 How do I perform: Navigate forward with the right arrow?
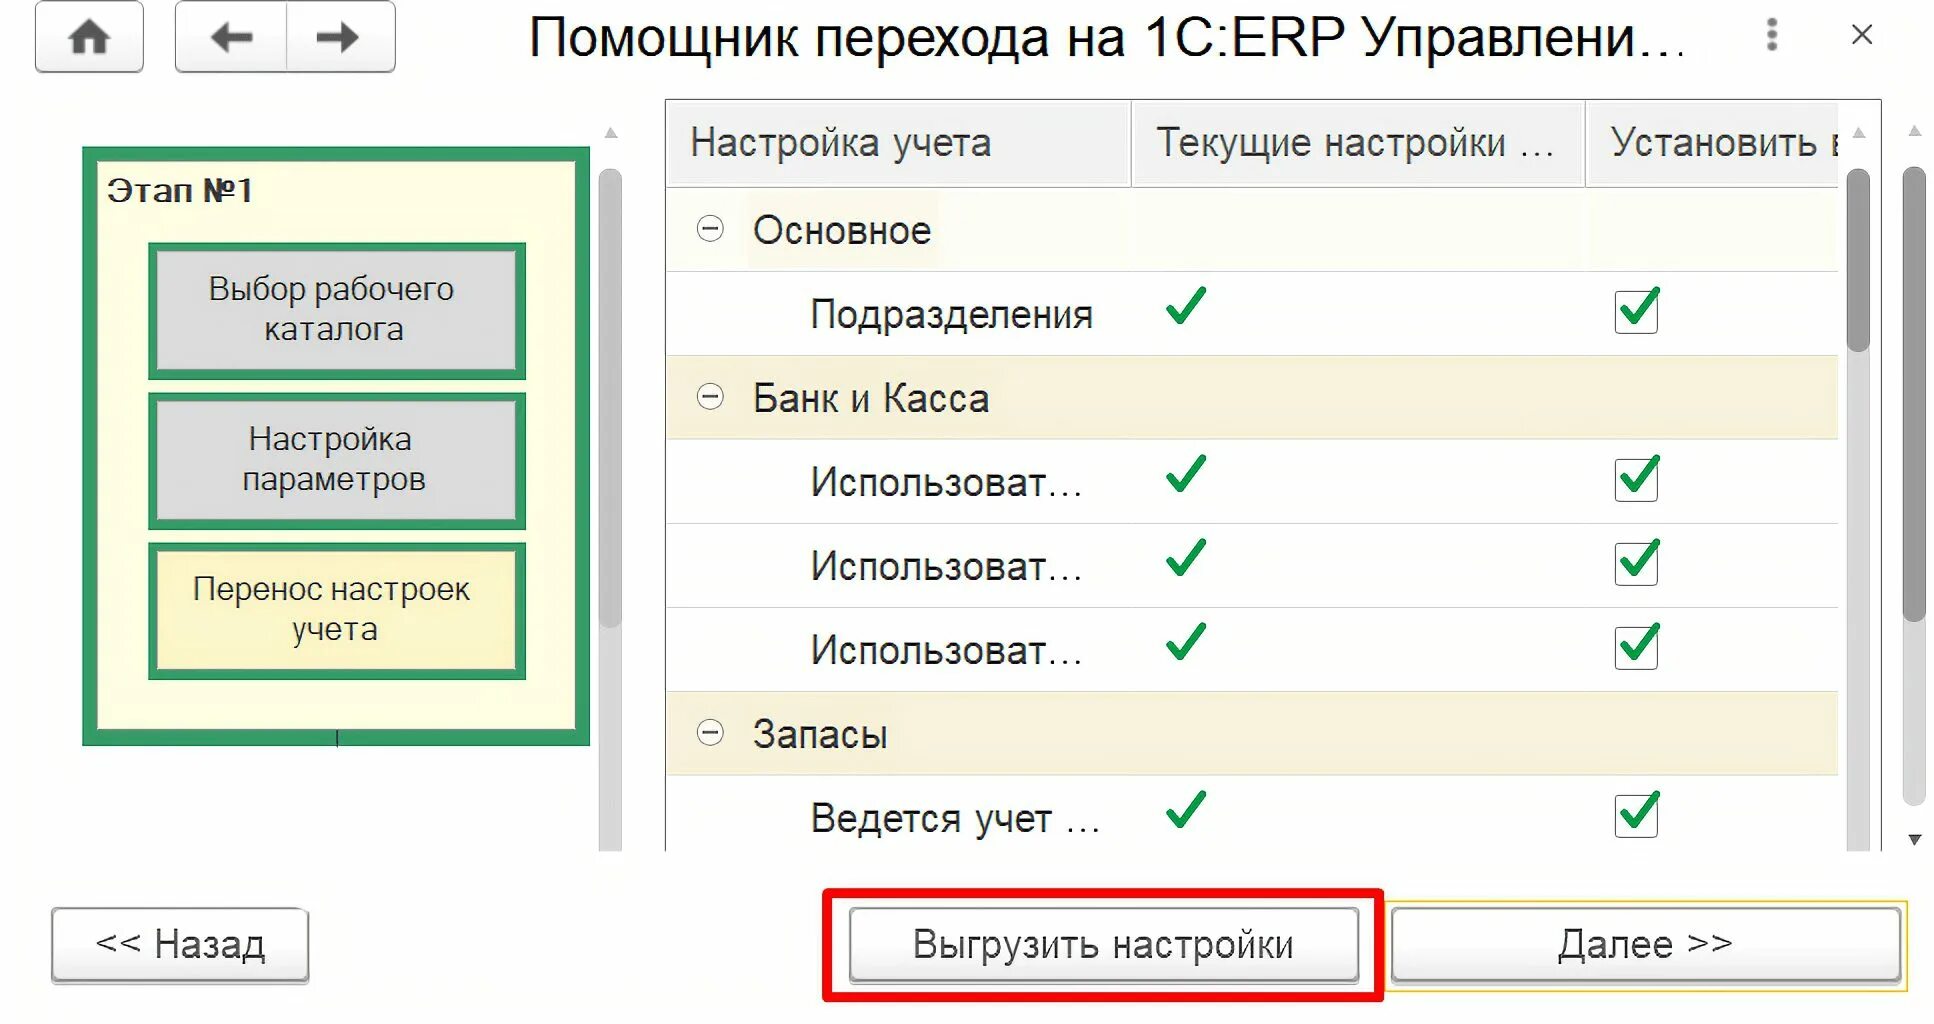click(340, 37)
